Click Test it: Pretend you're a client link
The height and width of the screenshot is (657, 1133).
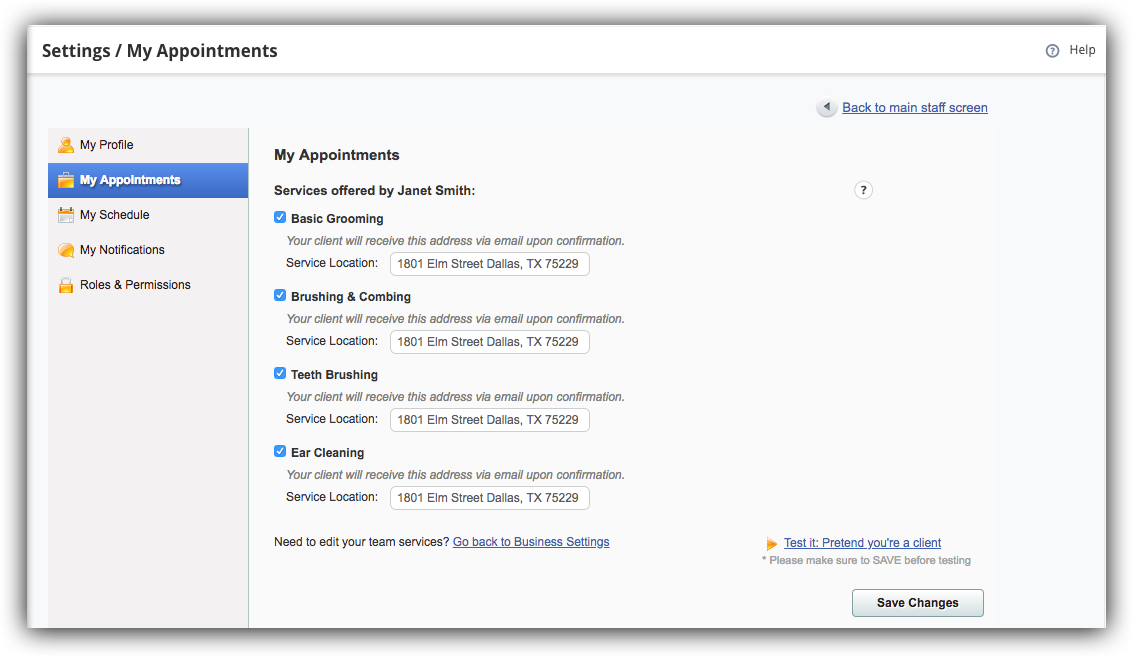pyautogui.click(x=863, y=543)
